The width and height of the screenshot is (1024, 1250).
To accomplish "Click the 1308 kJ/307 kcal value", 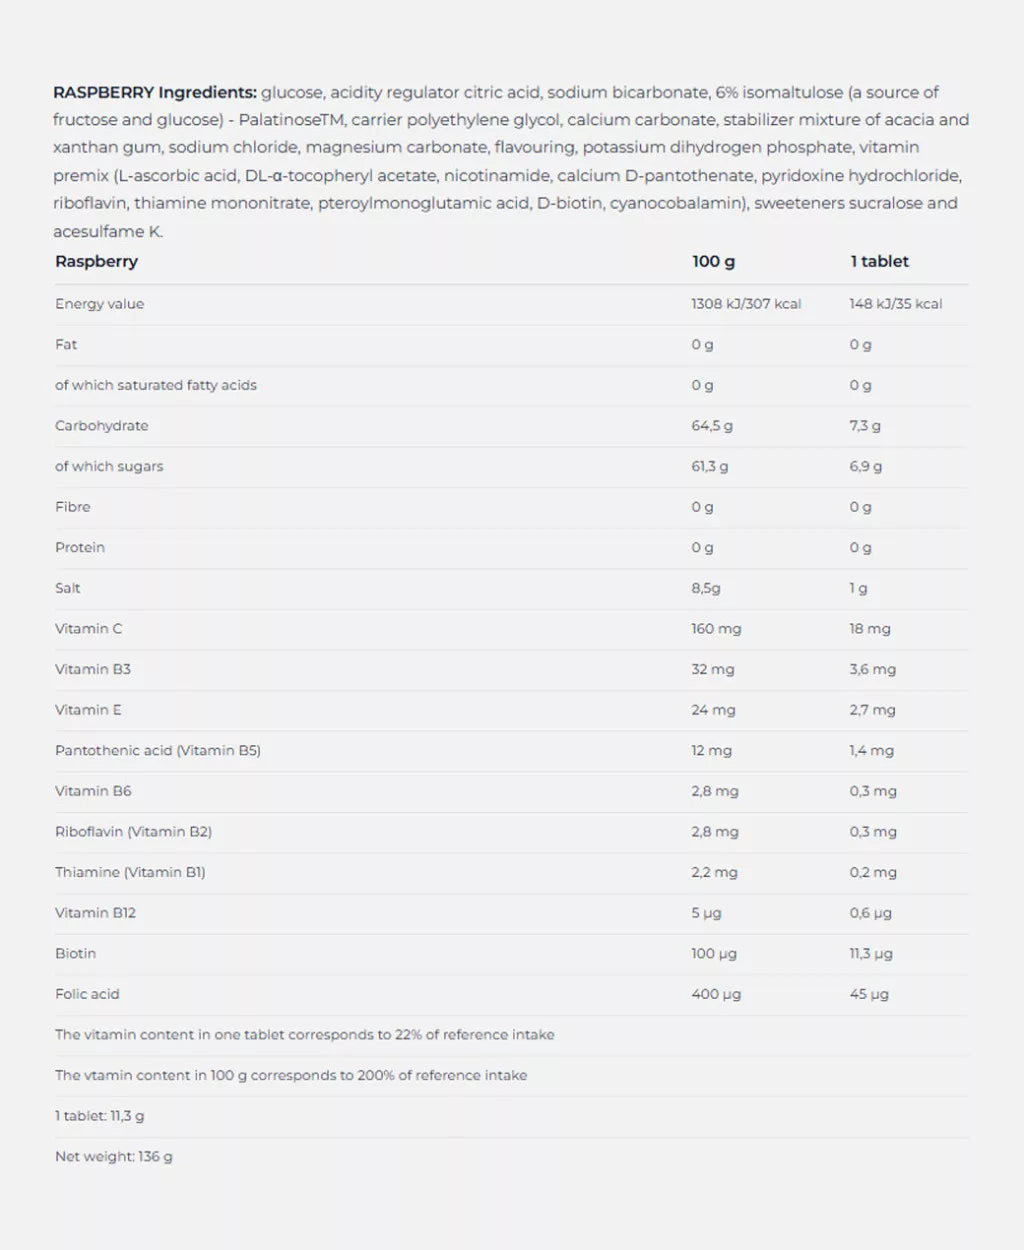I will coord(746,304).
